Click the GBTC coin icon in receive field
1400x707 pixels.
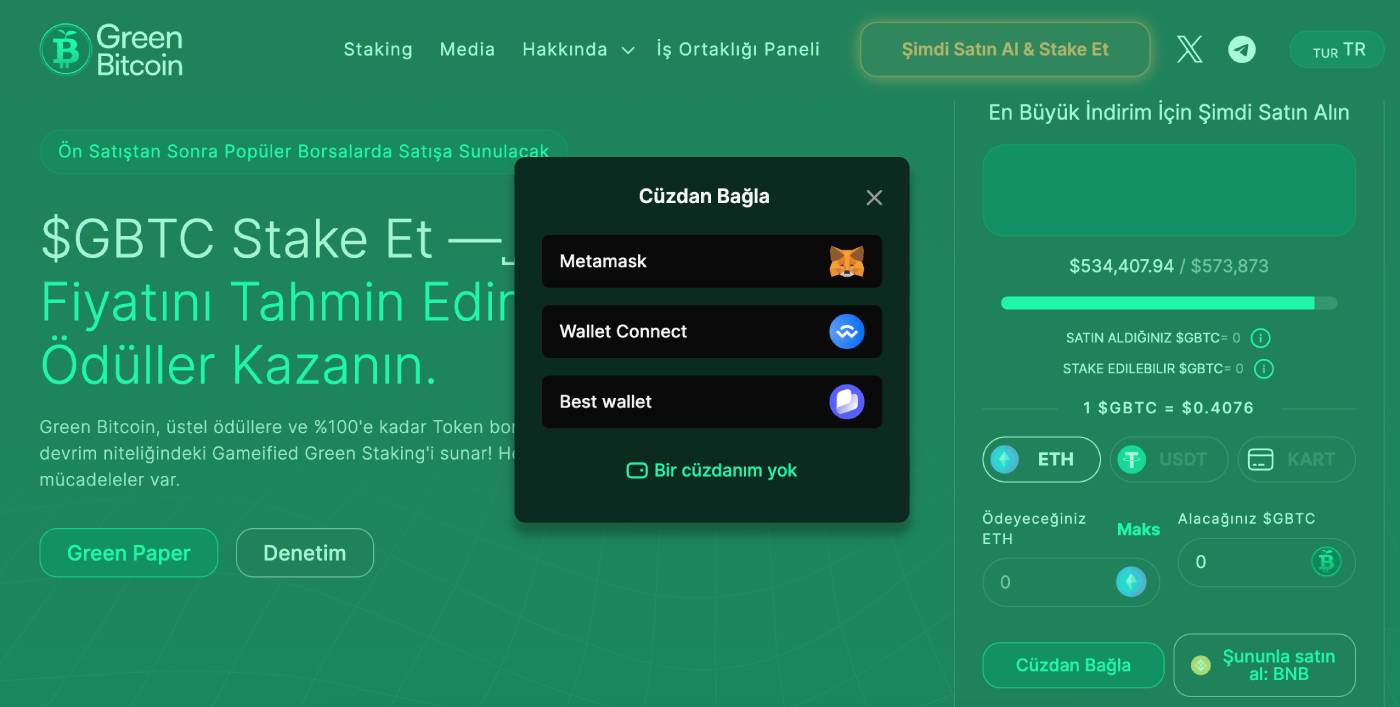click(x=1326, y=562)
